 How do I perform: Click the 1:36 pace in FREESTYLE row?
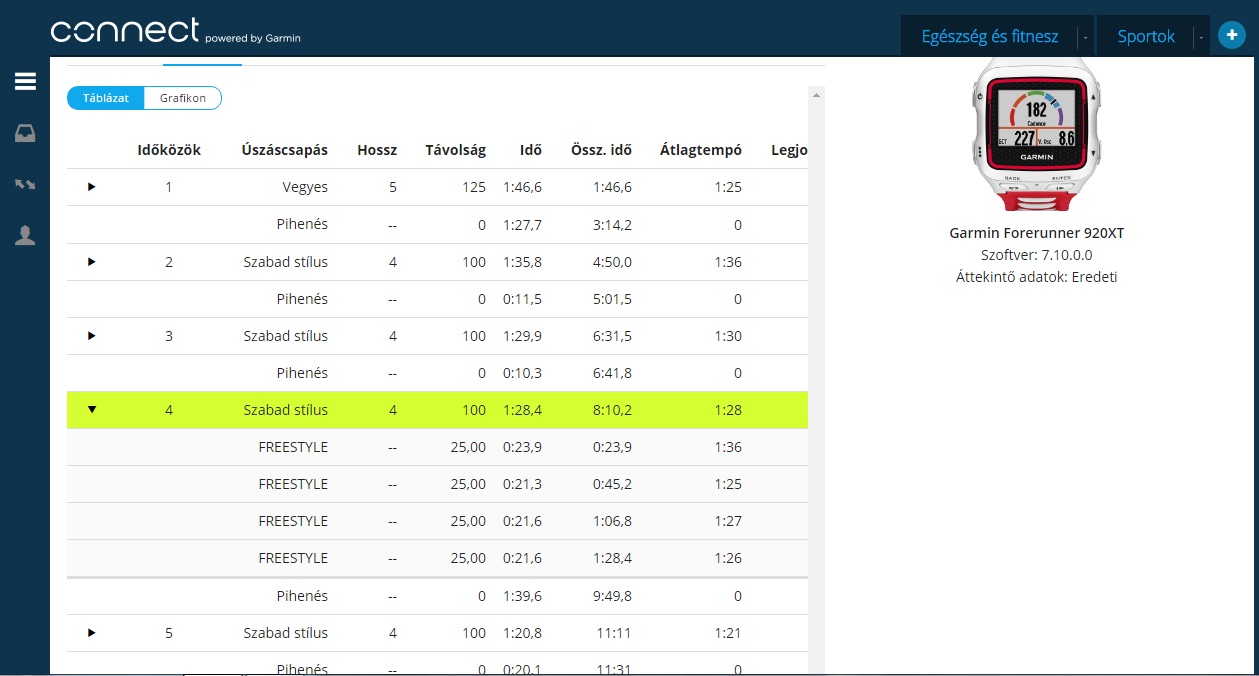point(729,447)
